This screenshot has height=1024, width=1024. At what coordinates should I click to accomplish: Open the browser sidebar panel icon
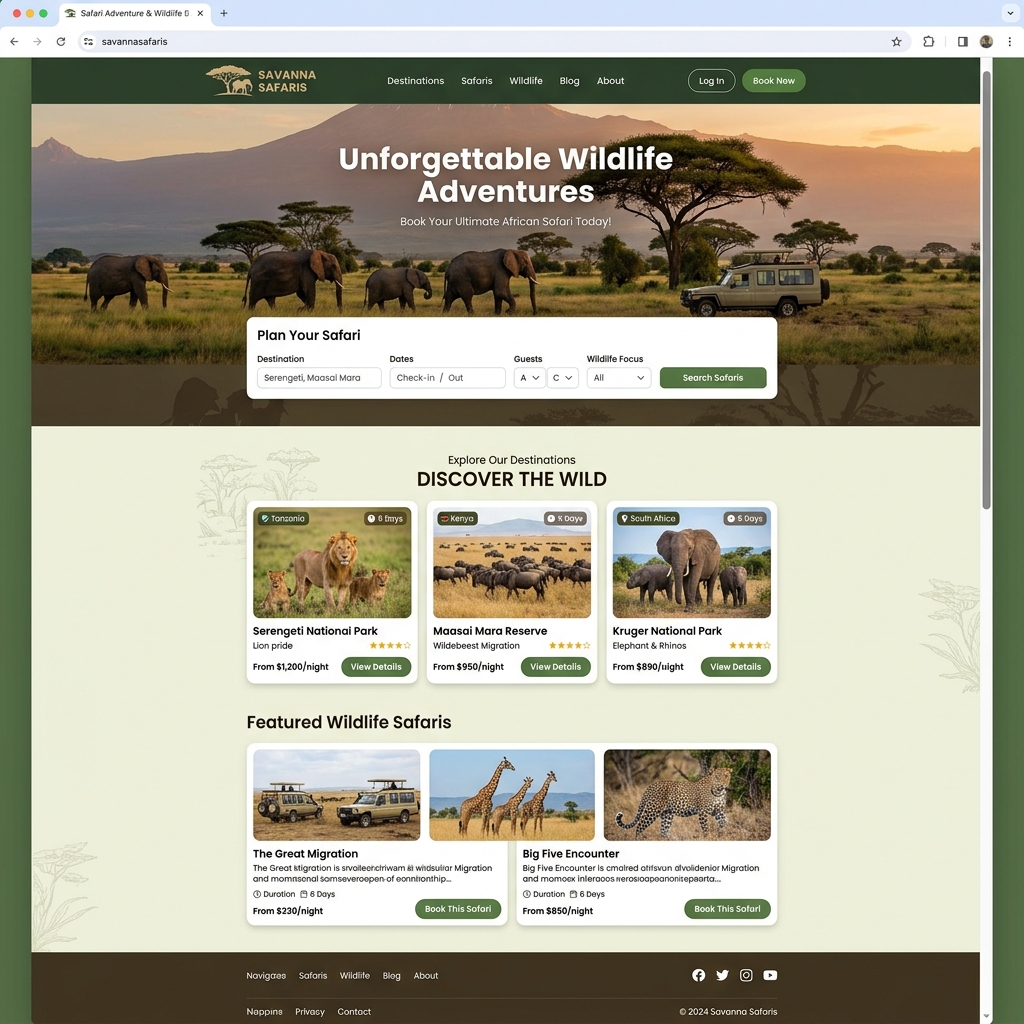click(x=962, y=42)
